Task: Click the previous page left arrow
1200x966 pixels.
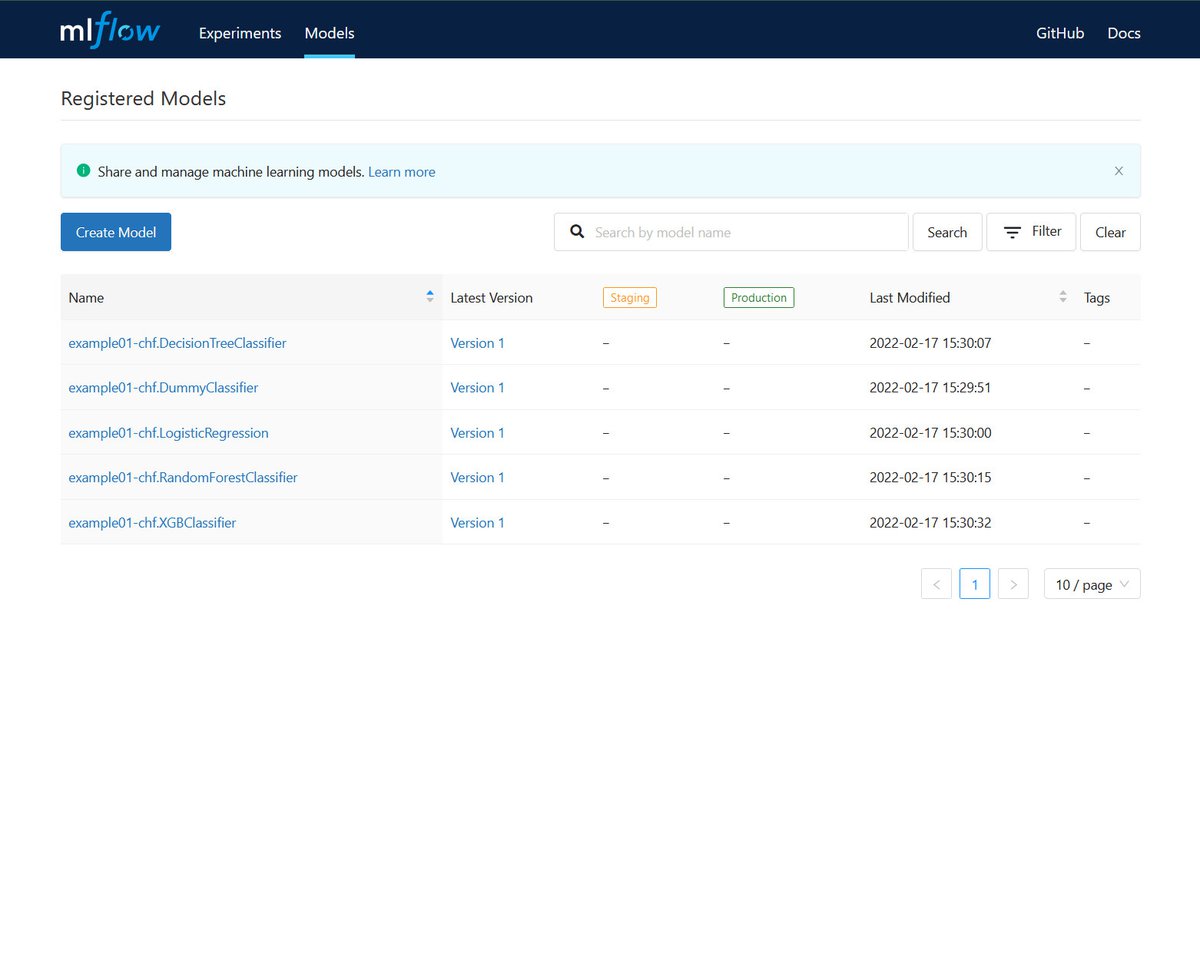Action: coord(936,583)
